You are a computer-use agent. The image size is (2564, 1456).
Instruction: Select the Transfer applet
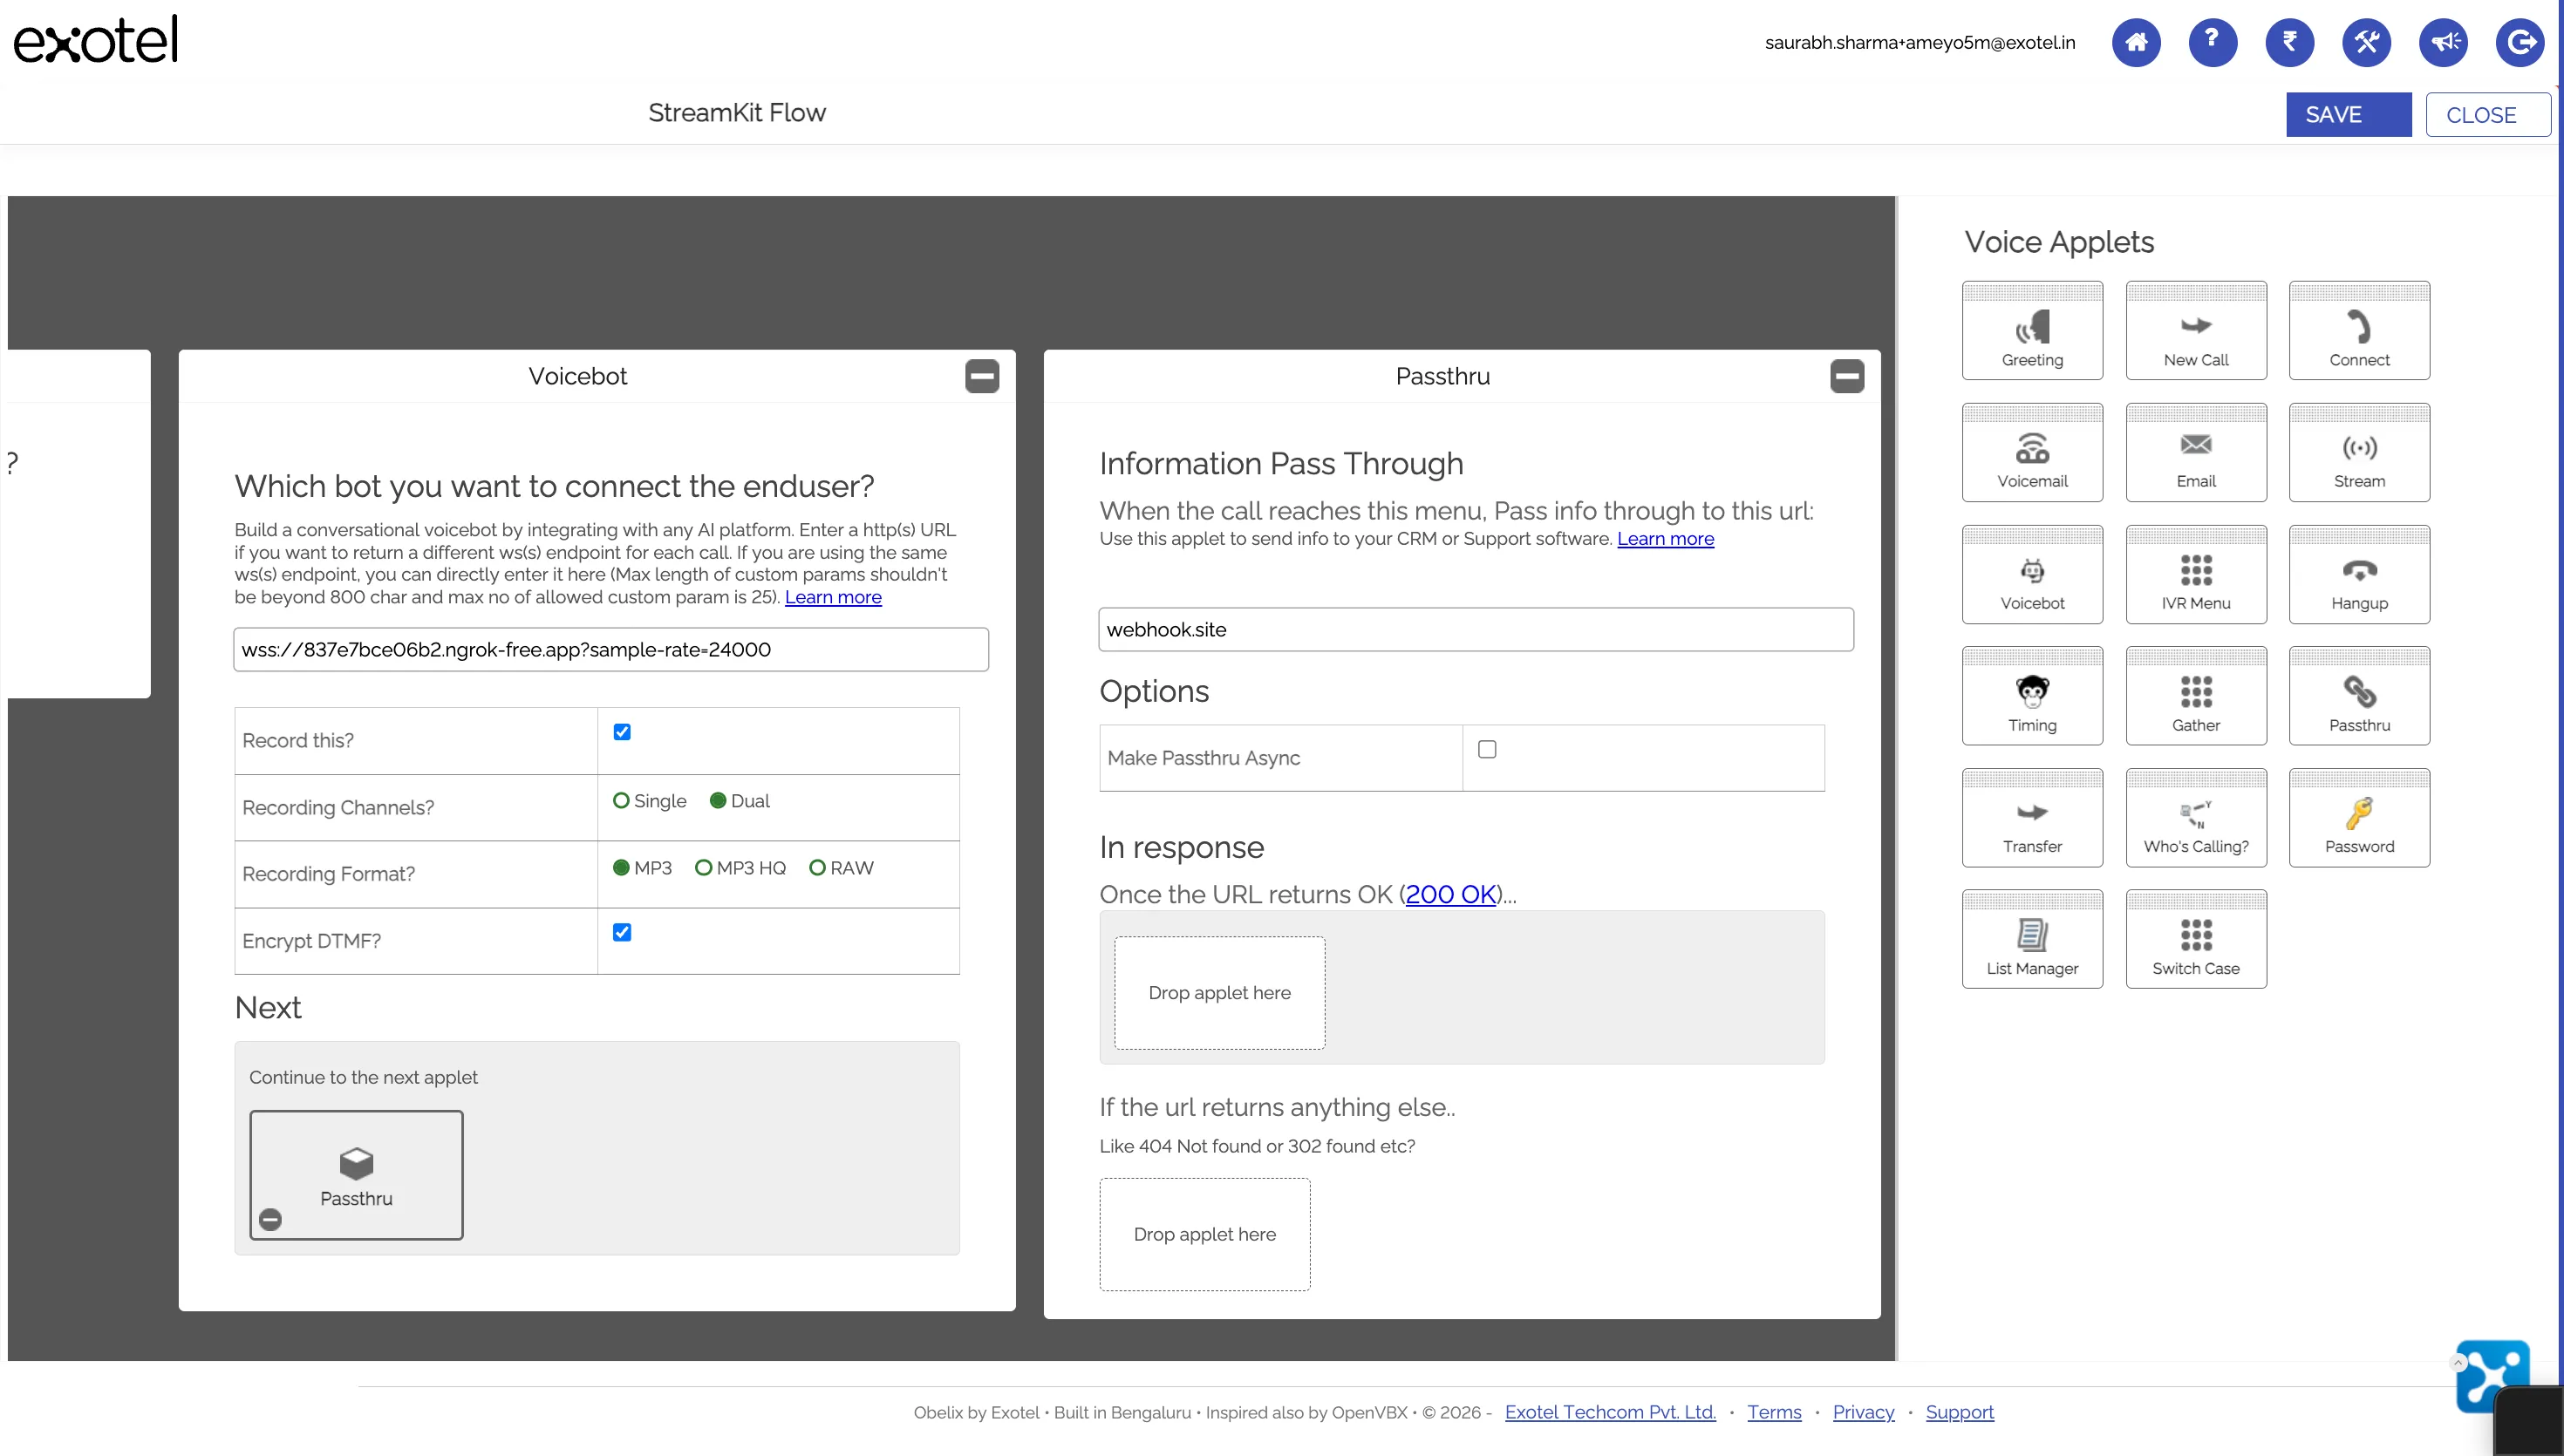(x=2032, y=817)
